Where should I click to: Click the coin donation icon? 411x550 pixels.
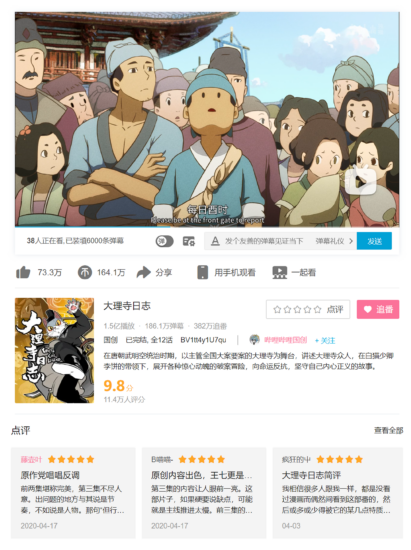point(85,272)
